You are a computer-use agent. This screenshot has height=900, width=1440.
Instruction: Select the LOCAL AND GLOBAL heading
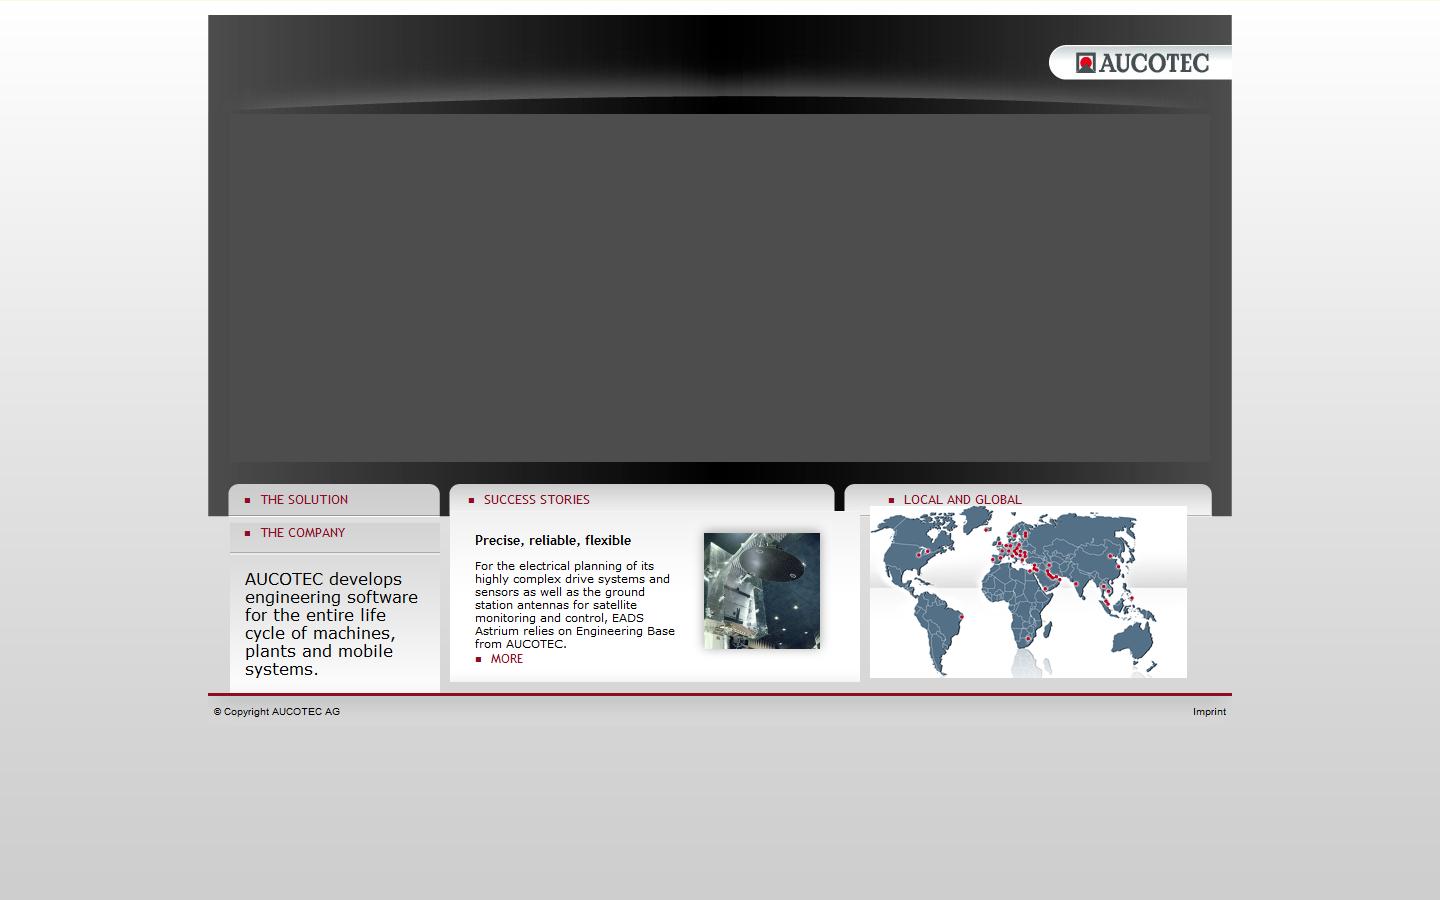[962, 500]
